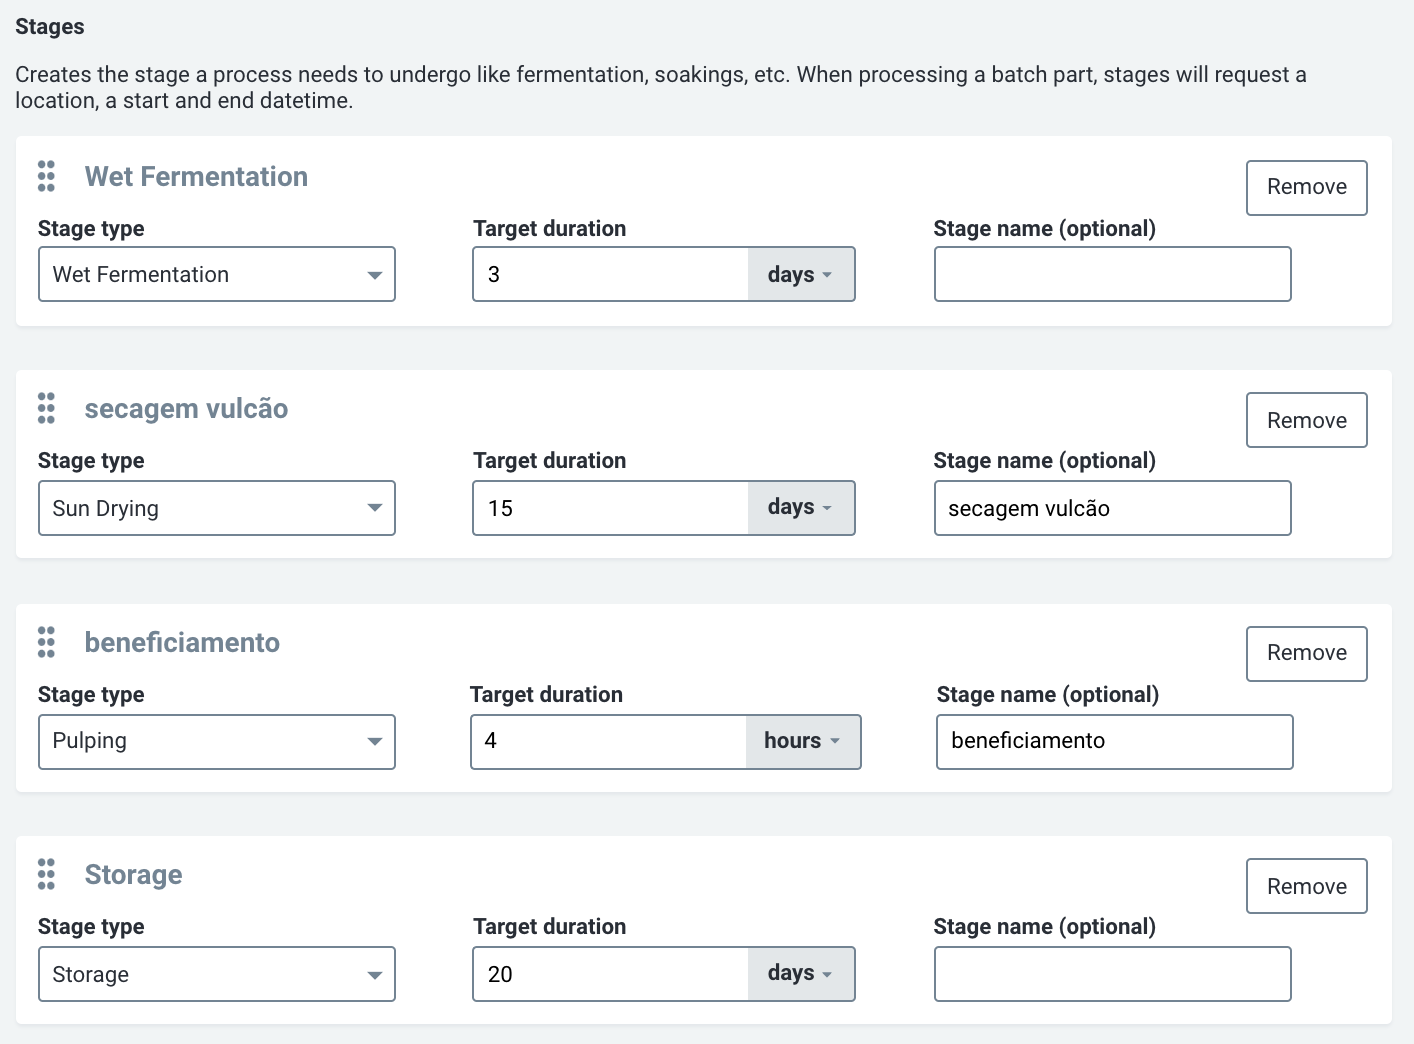Change days unit for Wet Fermentation duration
Viewport: 1414px width, 1044px height.
click(800, 274)
